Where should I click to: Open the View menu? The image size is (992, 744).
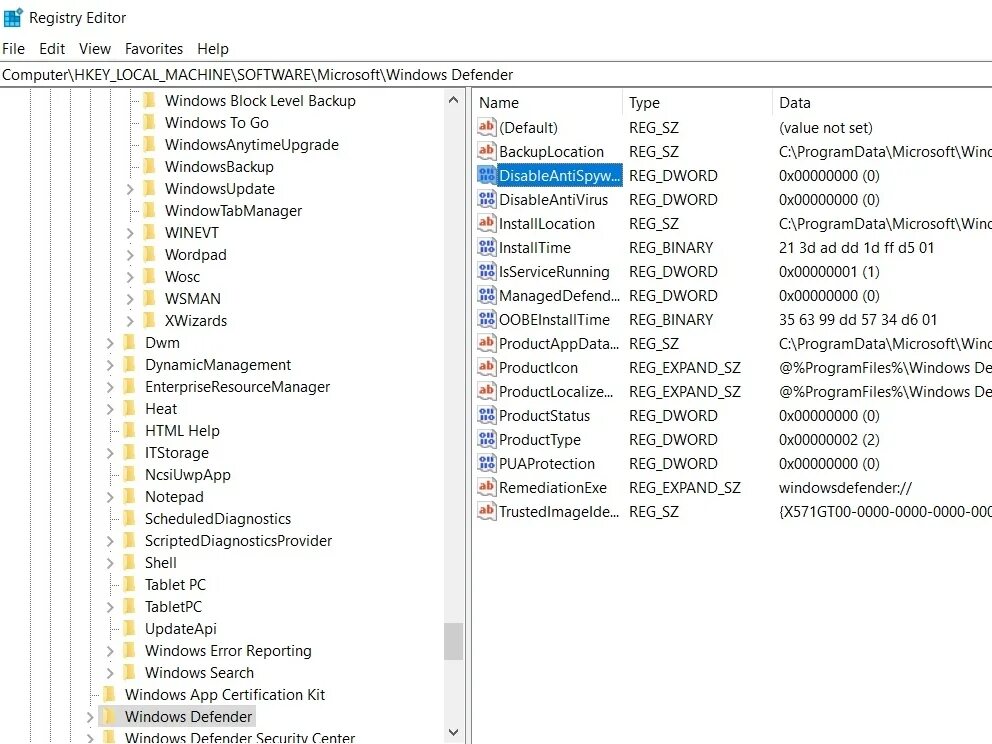pos(95,49)
